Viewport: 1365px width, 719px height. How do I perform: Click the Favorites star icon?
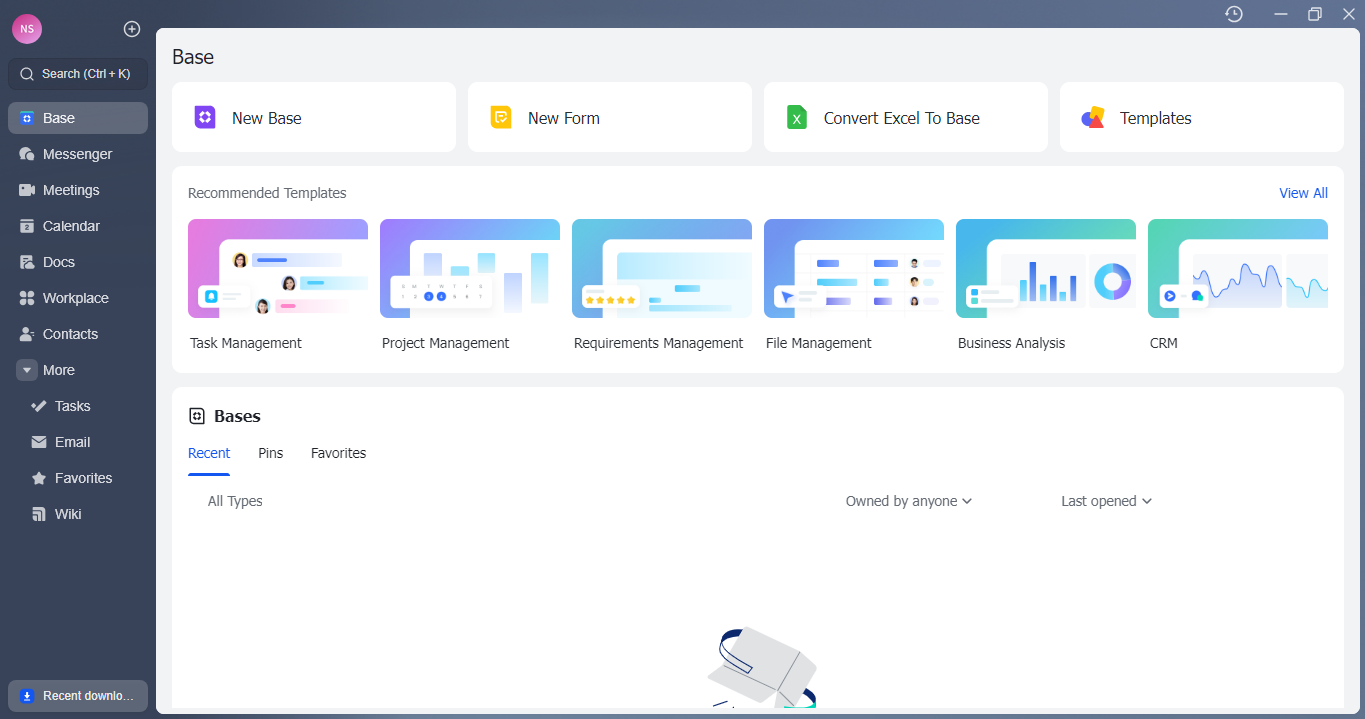click(39, 478)
